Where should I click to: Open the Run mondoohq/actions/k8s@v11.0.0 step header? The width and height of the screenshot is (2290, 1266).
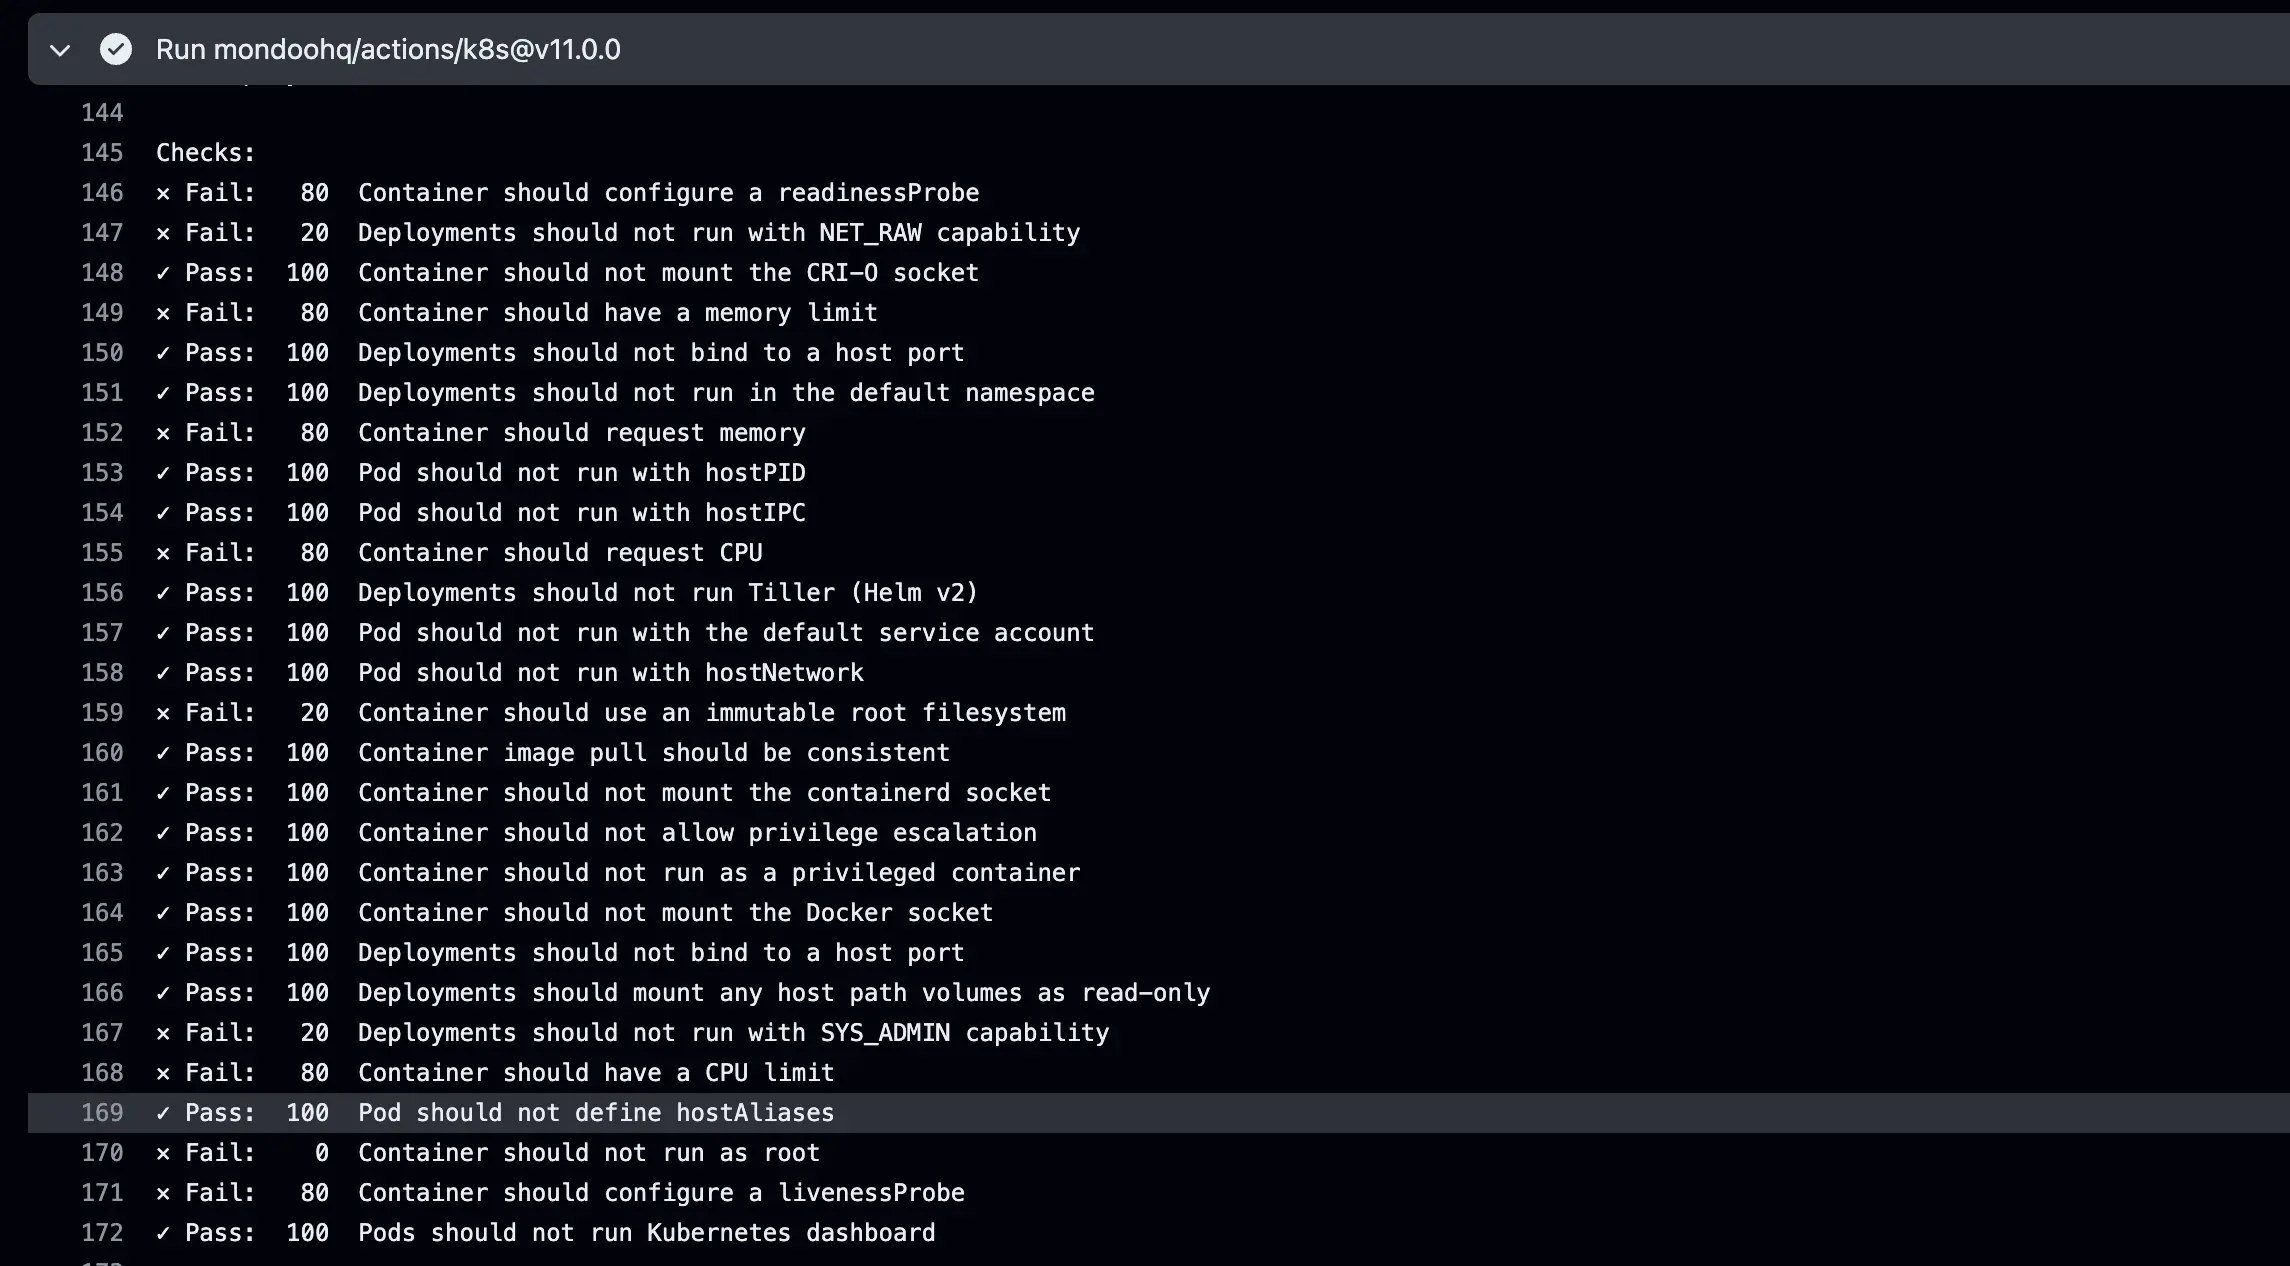pos(388,49)
